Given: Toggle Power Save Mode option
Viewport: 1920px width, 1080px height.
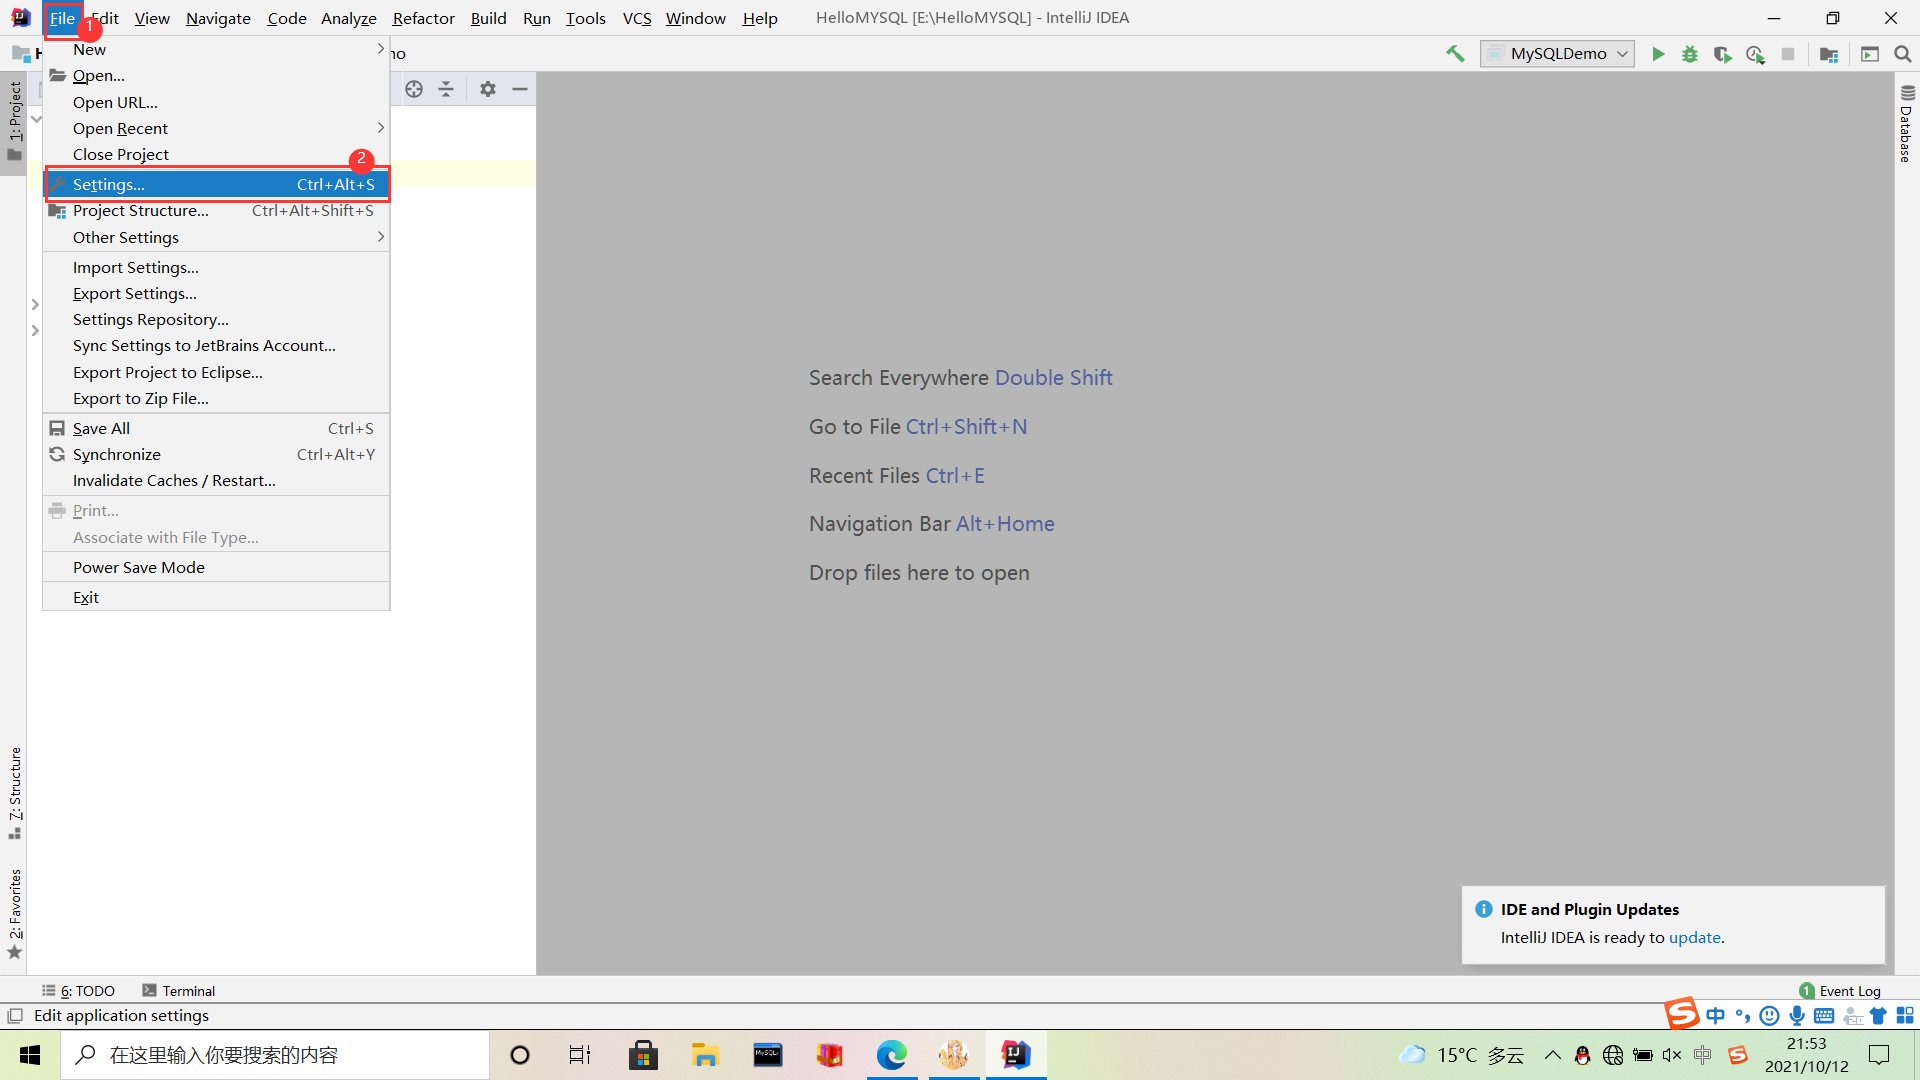Looking at the screenshot, I should [138, 567].
